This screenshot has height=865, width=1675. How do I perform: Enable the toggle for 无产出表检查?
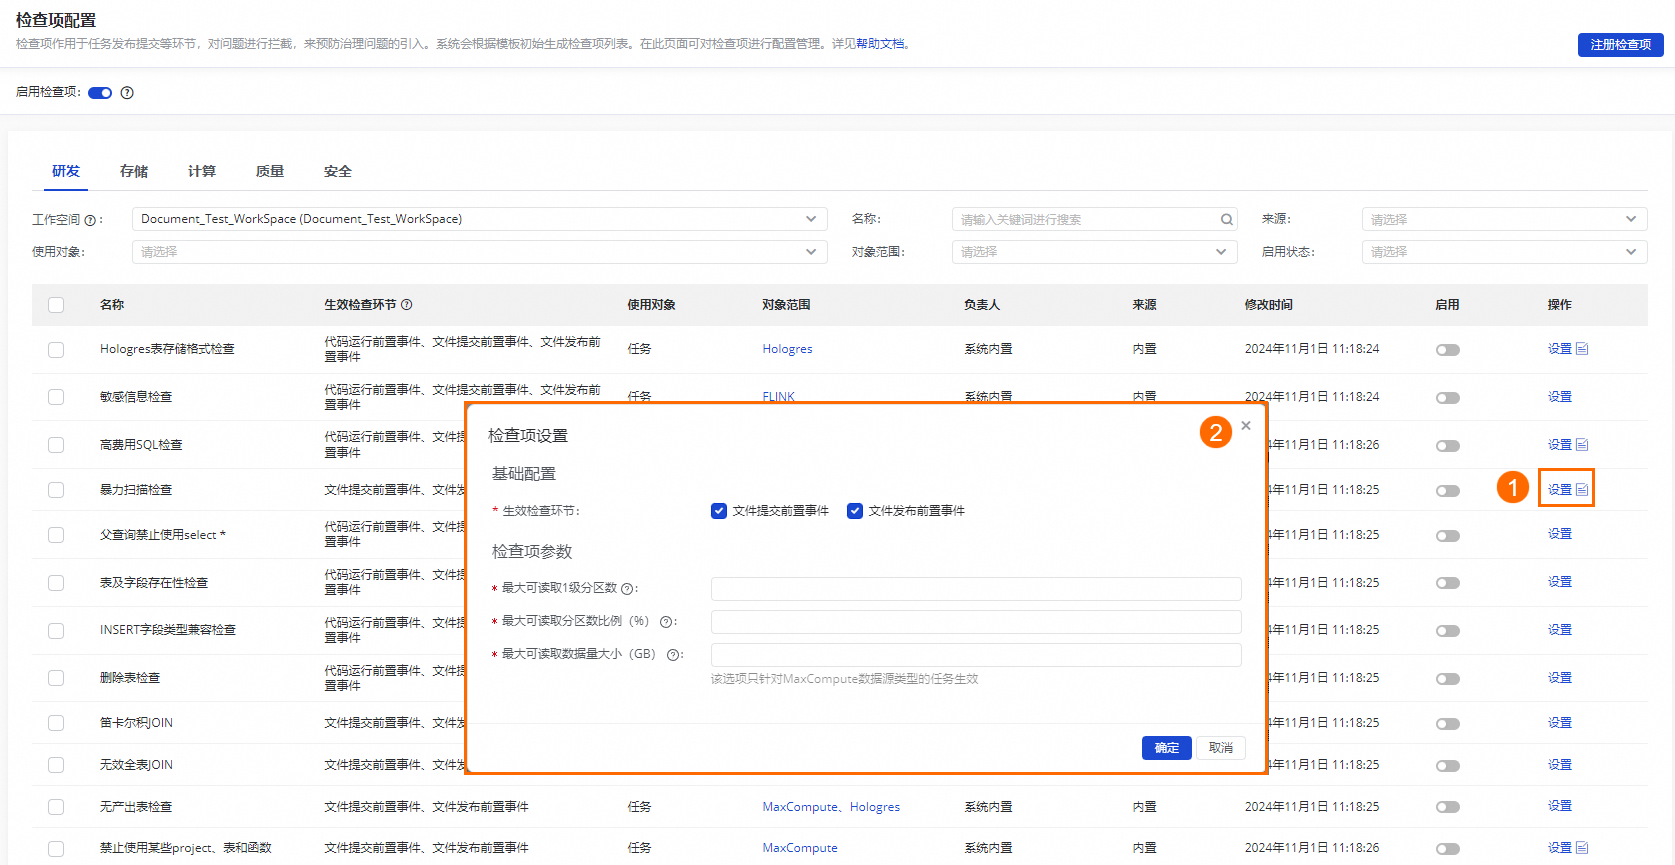tap(1448, 808)
